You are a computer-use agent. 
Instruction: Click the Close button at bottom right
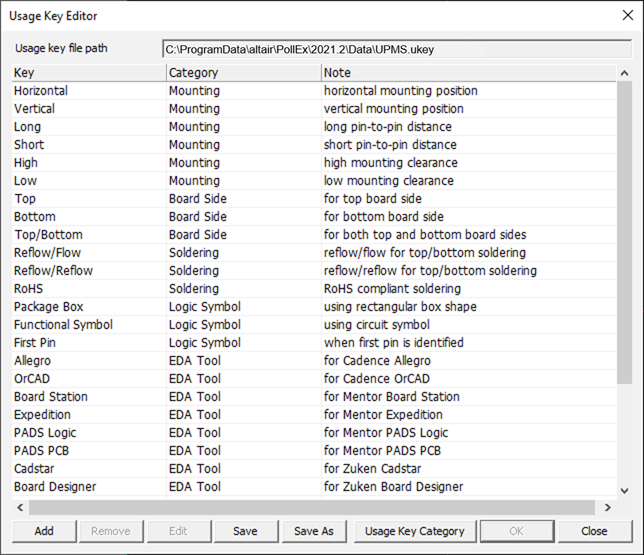594,531
